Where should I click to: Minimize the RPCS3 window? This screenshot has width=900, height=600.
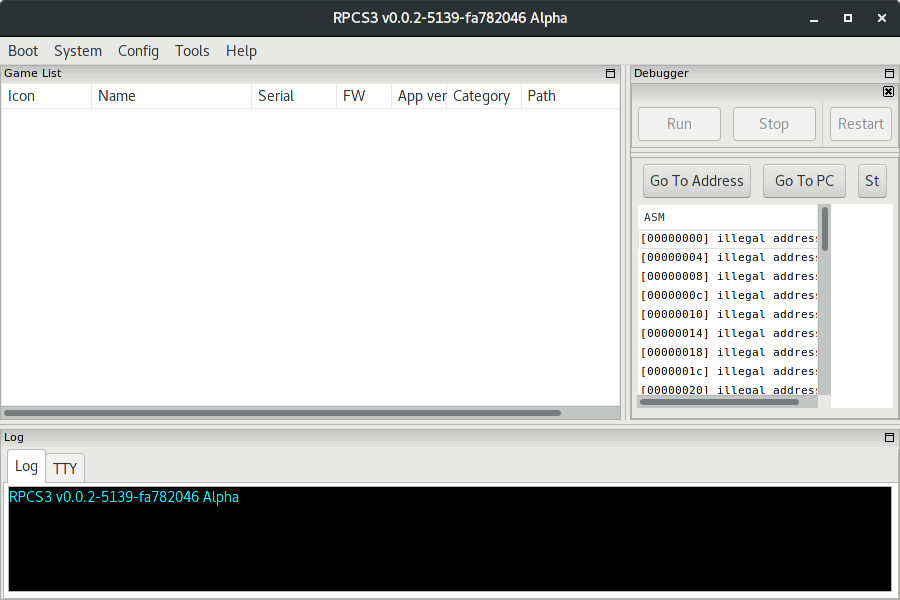coord(814,18)
